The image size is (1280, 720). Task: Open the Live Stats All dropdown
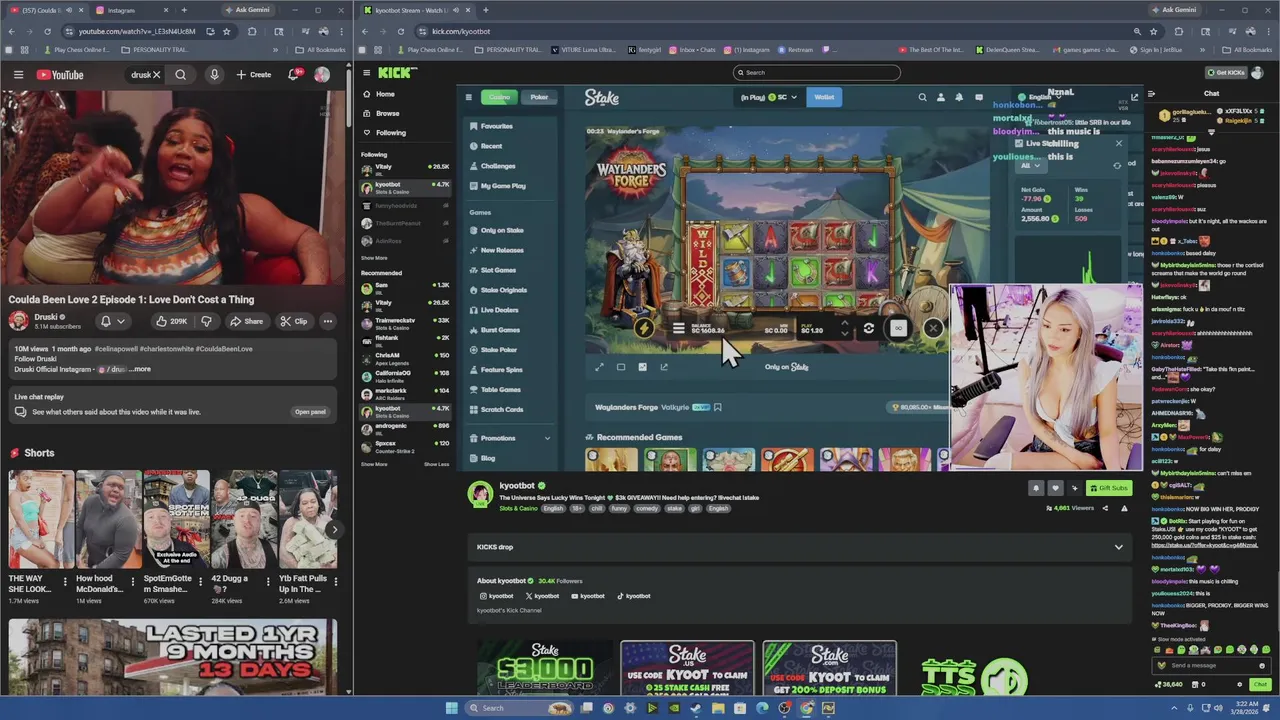(1029, 165)
